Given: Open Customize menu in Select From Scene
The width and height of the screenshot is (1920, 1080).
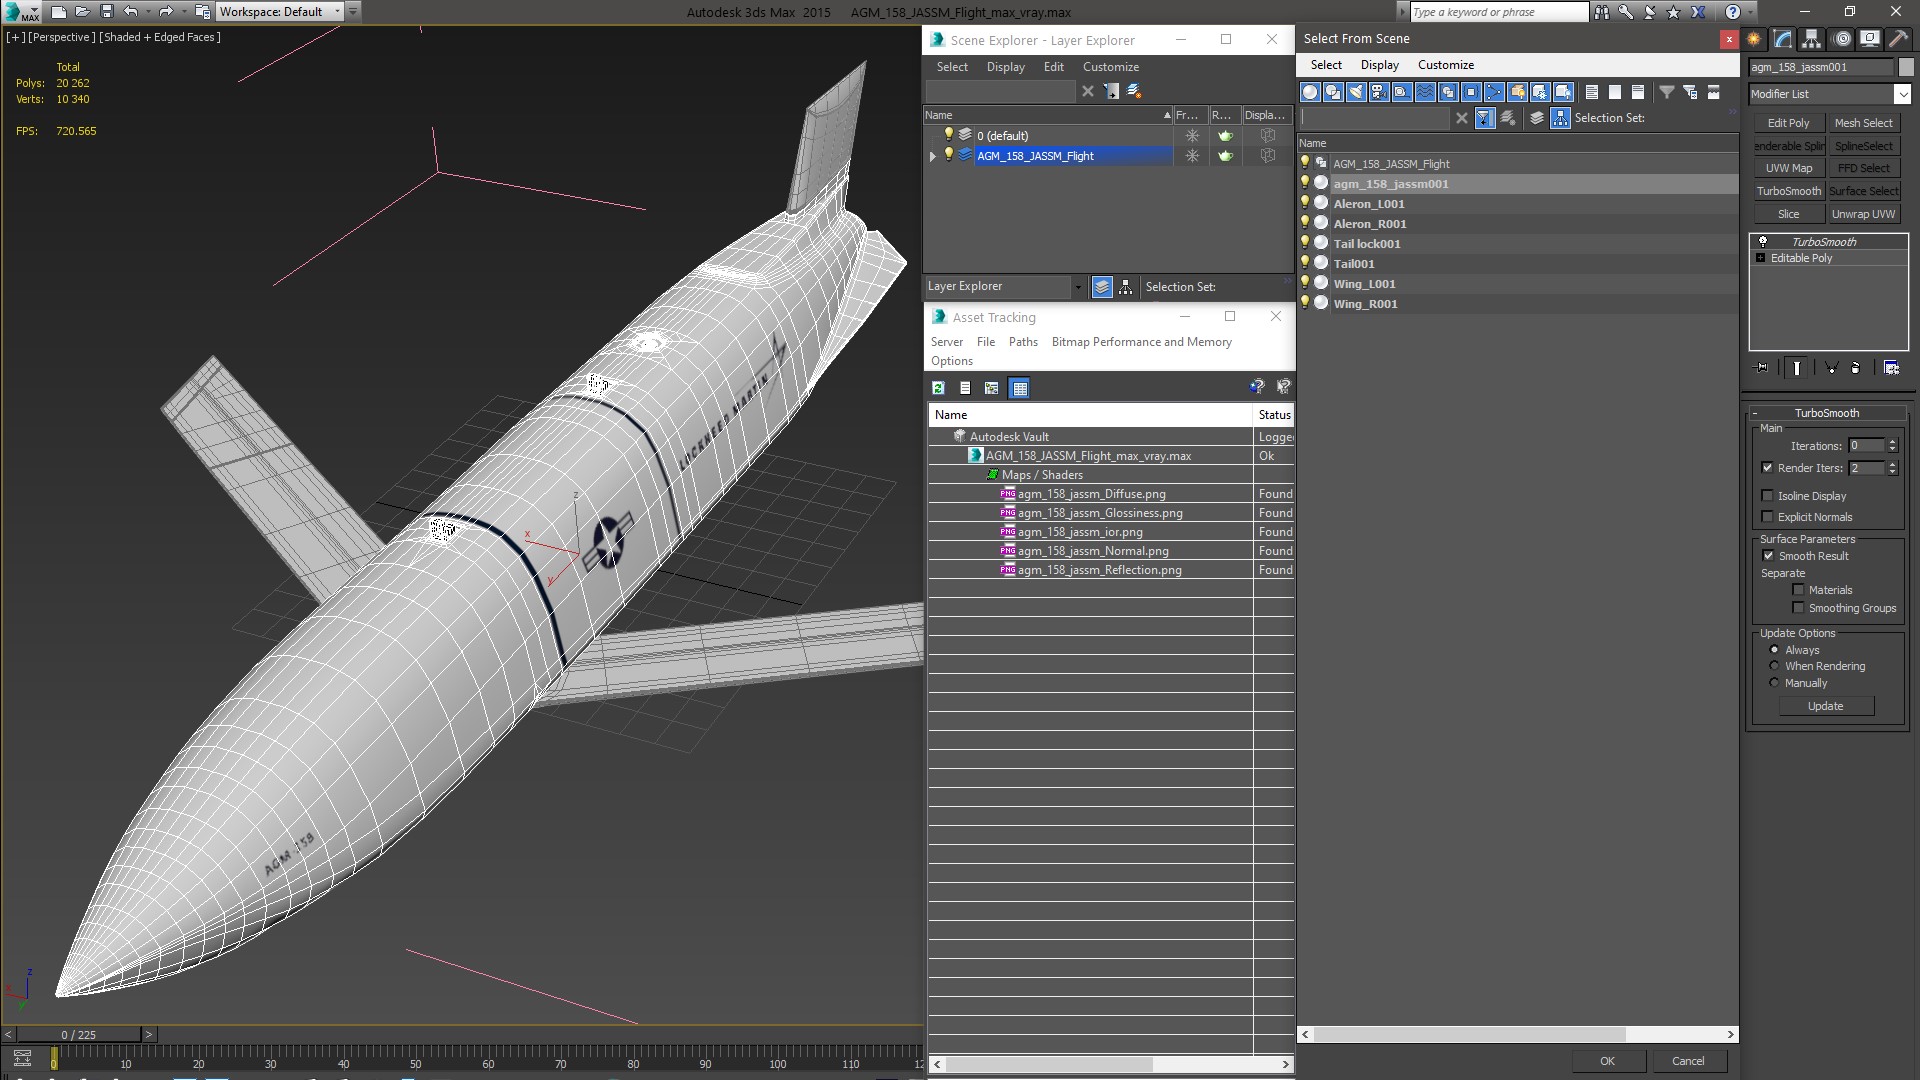Looking at the screenshot, I should [1445, 65].
